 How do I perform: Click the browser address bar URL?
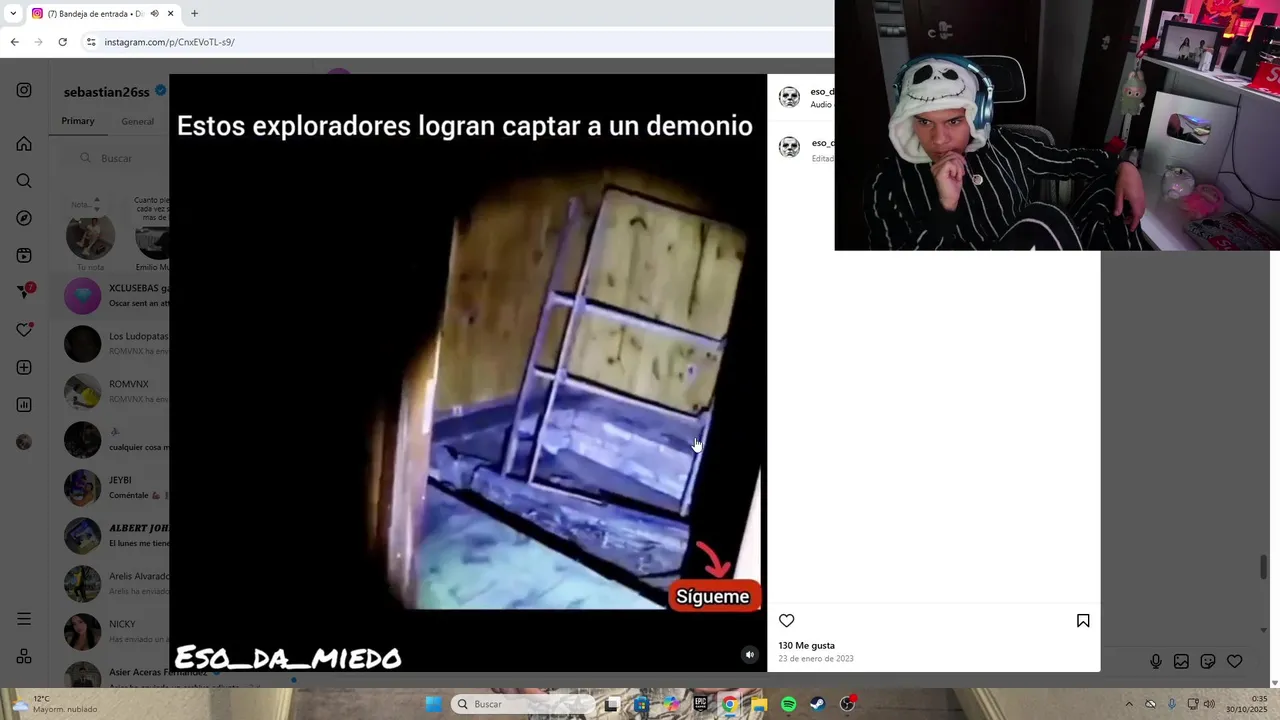169,42
